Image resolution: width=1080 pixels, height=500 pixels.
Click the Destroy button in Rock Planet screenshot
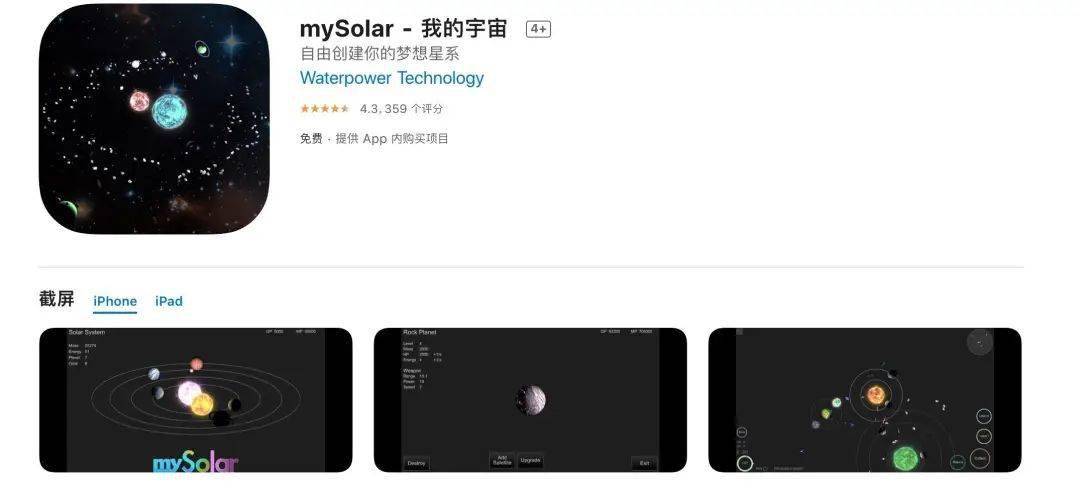click(x=416, y=463)
